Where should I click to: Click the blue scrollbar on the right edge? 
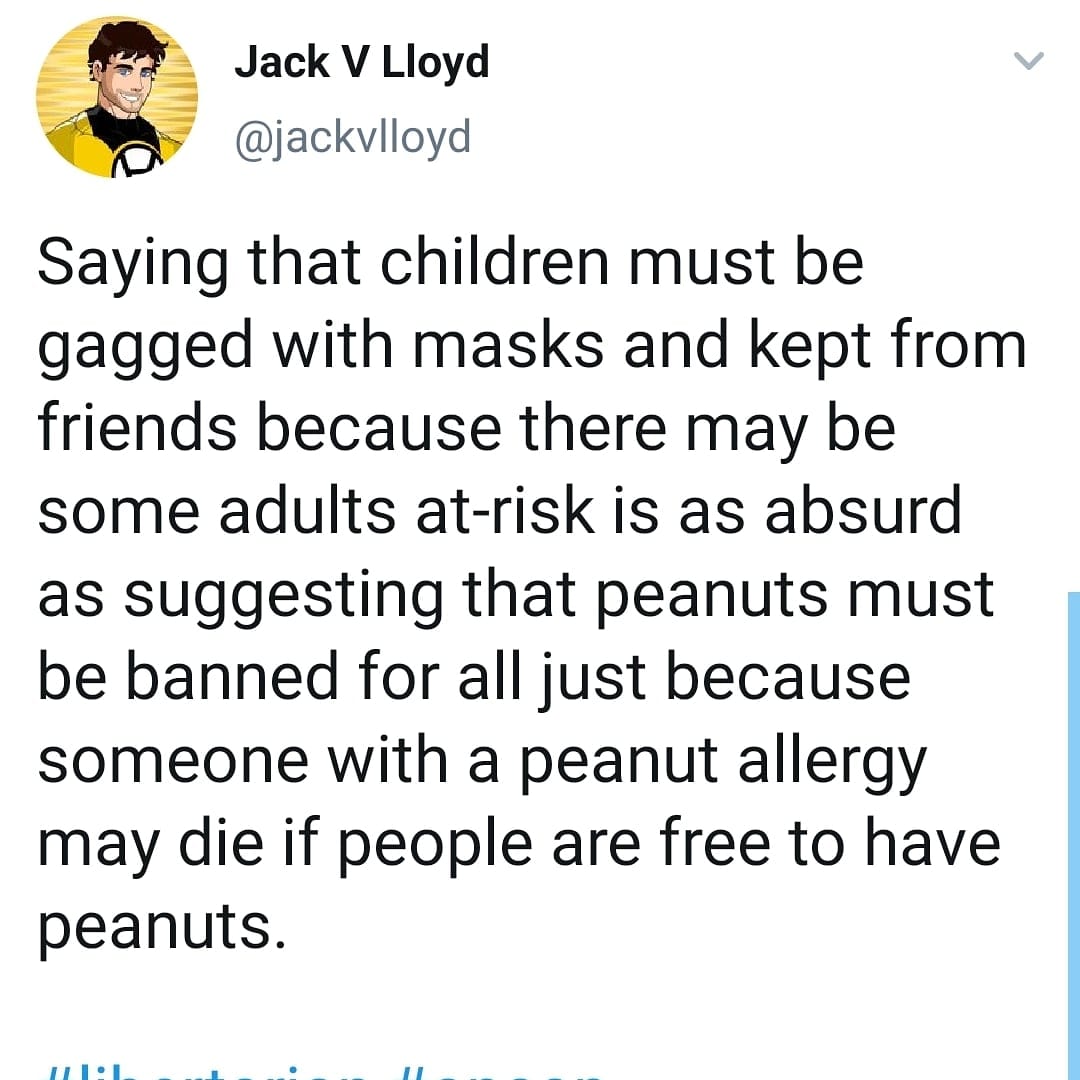click(1074, 835)
